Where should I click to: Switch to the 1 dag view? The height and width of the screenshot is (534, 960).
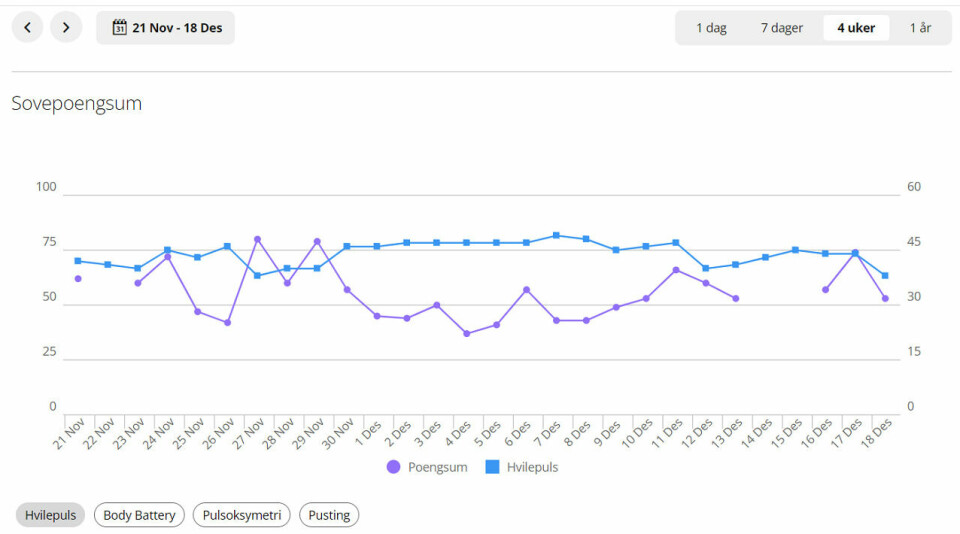[x=711, y=28]
